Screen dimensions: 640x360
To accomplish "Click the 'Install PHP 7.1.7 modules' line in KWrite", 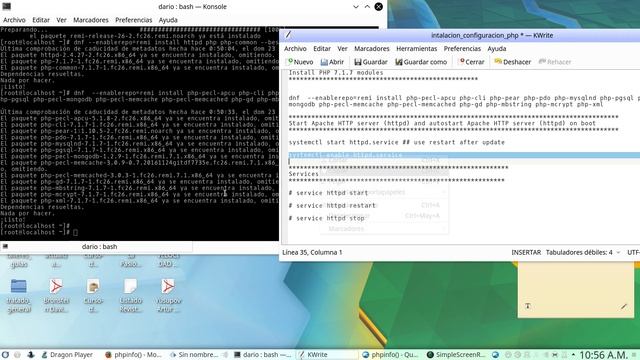I will [x=336, y=73].
